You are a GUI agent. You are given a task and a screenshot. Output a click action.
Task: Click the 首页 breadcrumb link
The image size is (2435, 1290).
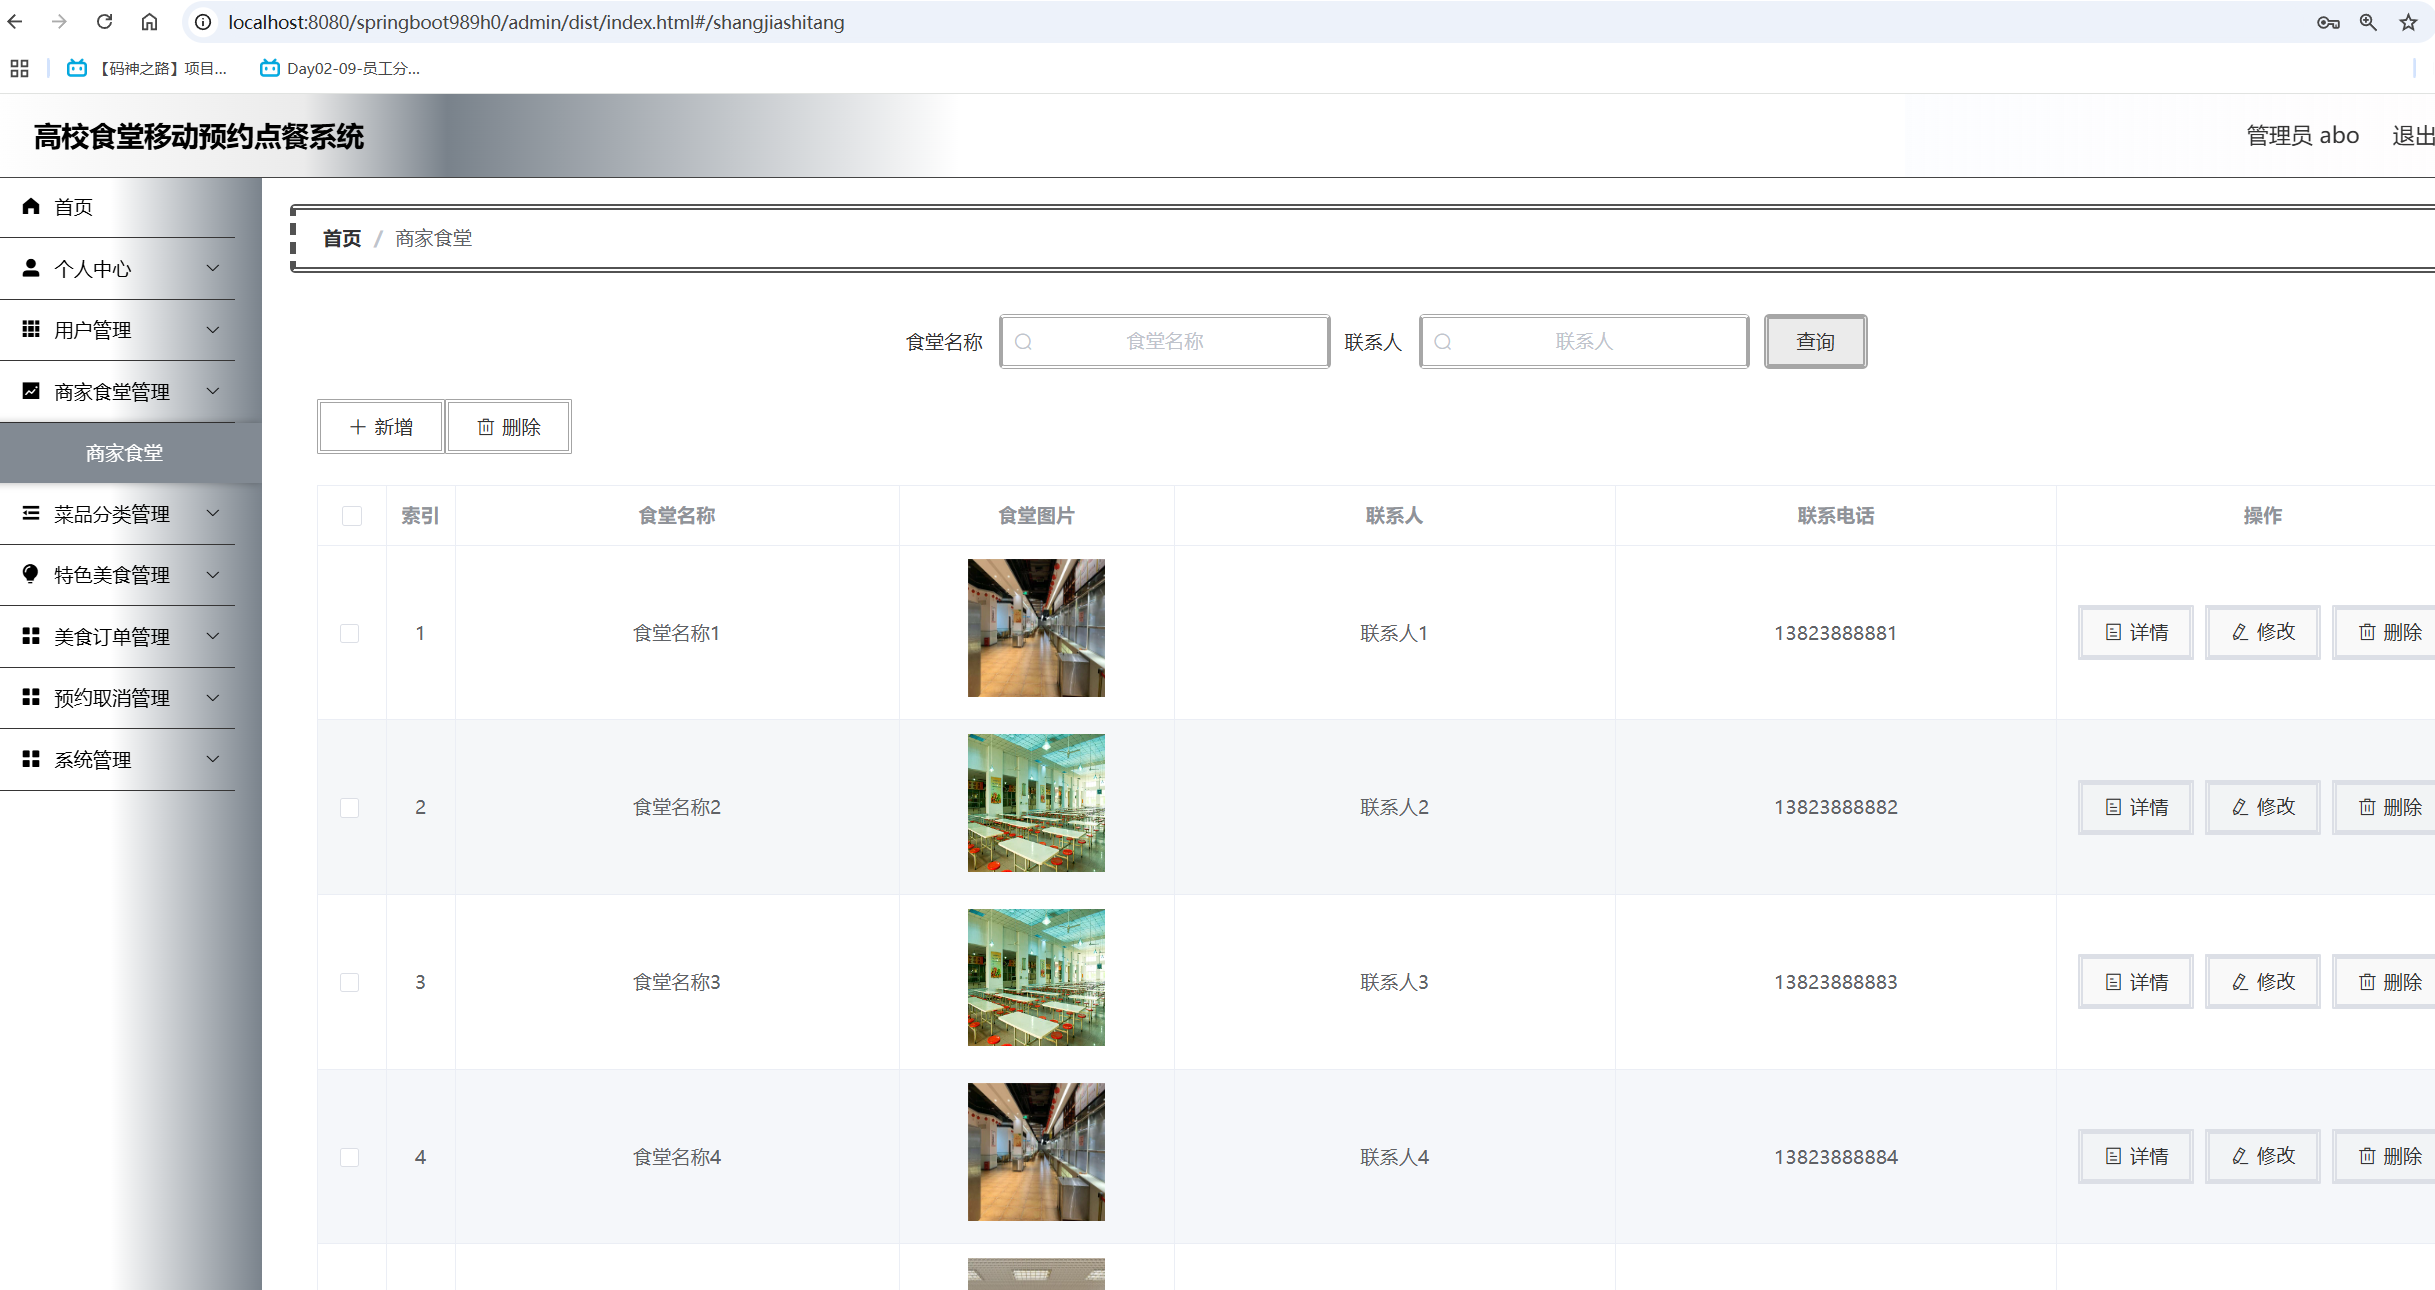[342, 238]
